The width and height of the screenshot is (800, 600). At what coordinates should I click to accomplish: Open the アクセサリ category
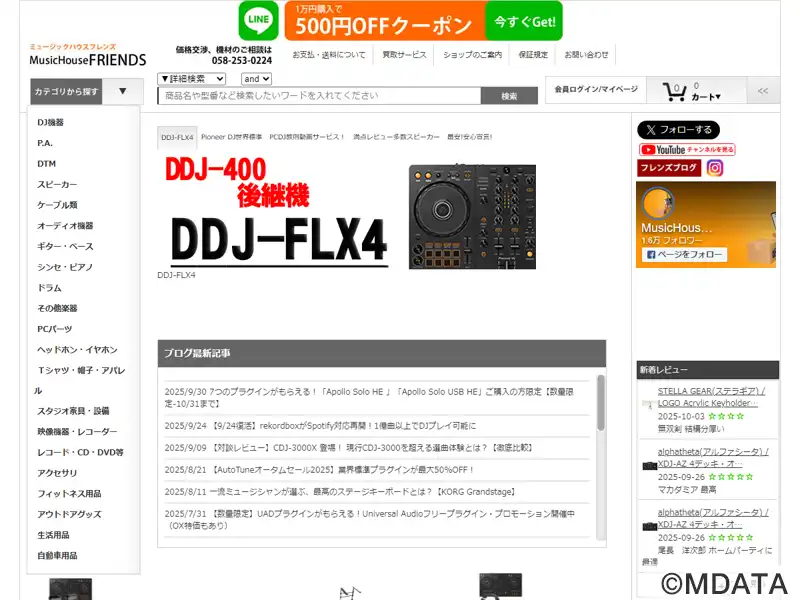[x=57, y=473]
